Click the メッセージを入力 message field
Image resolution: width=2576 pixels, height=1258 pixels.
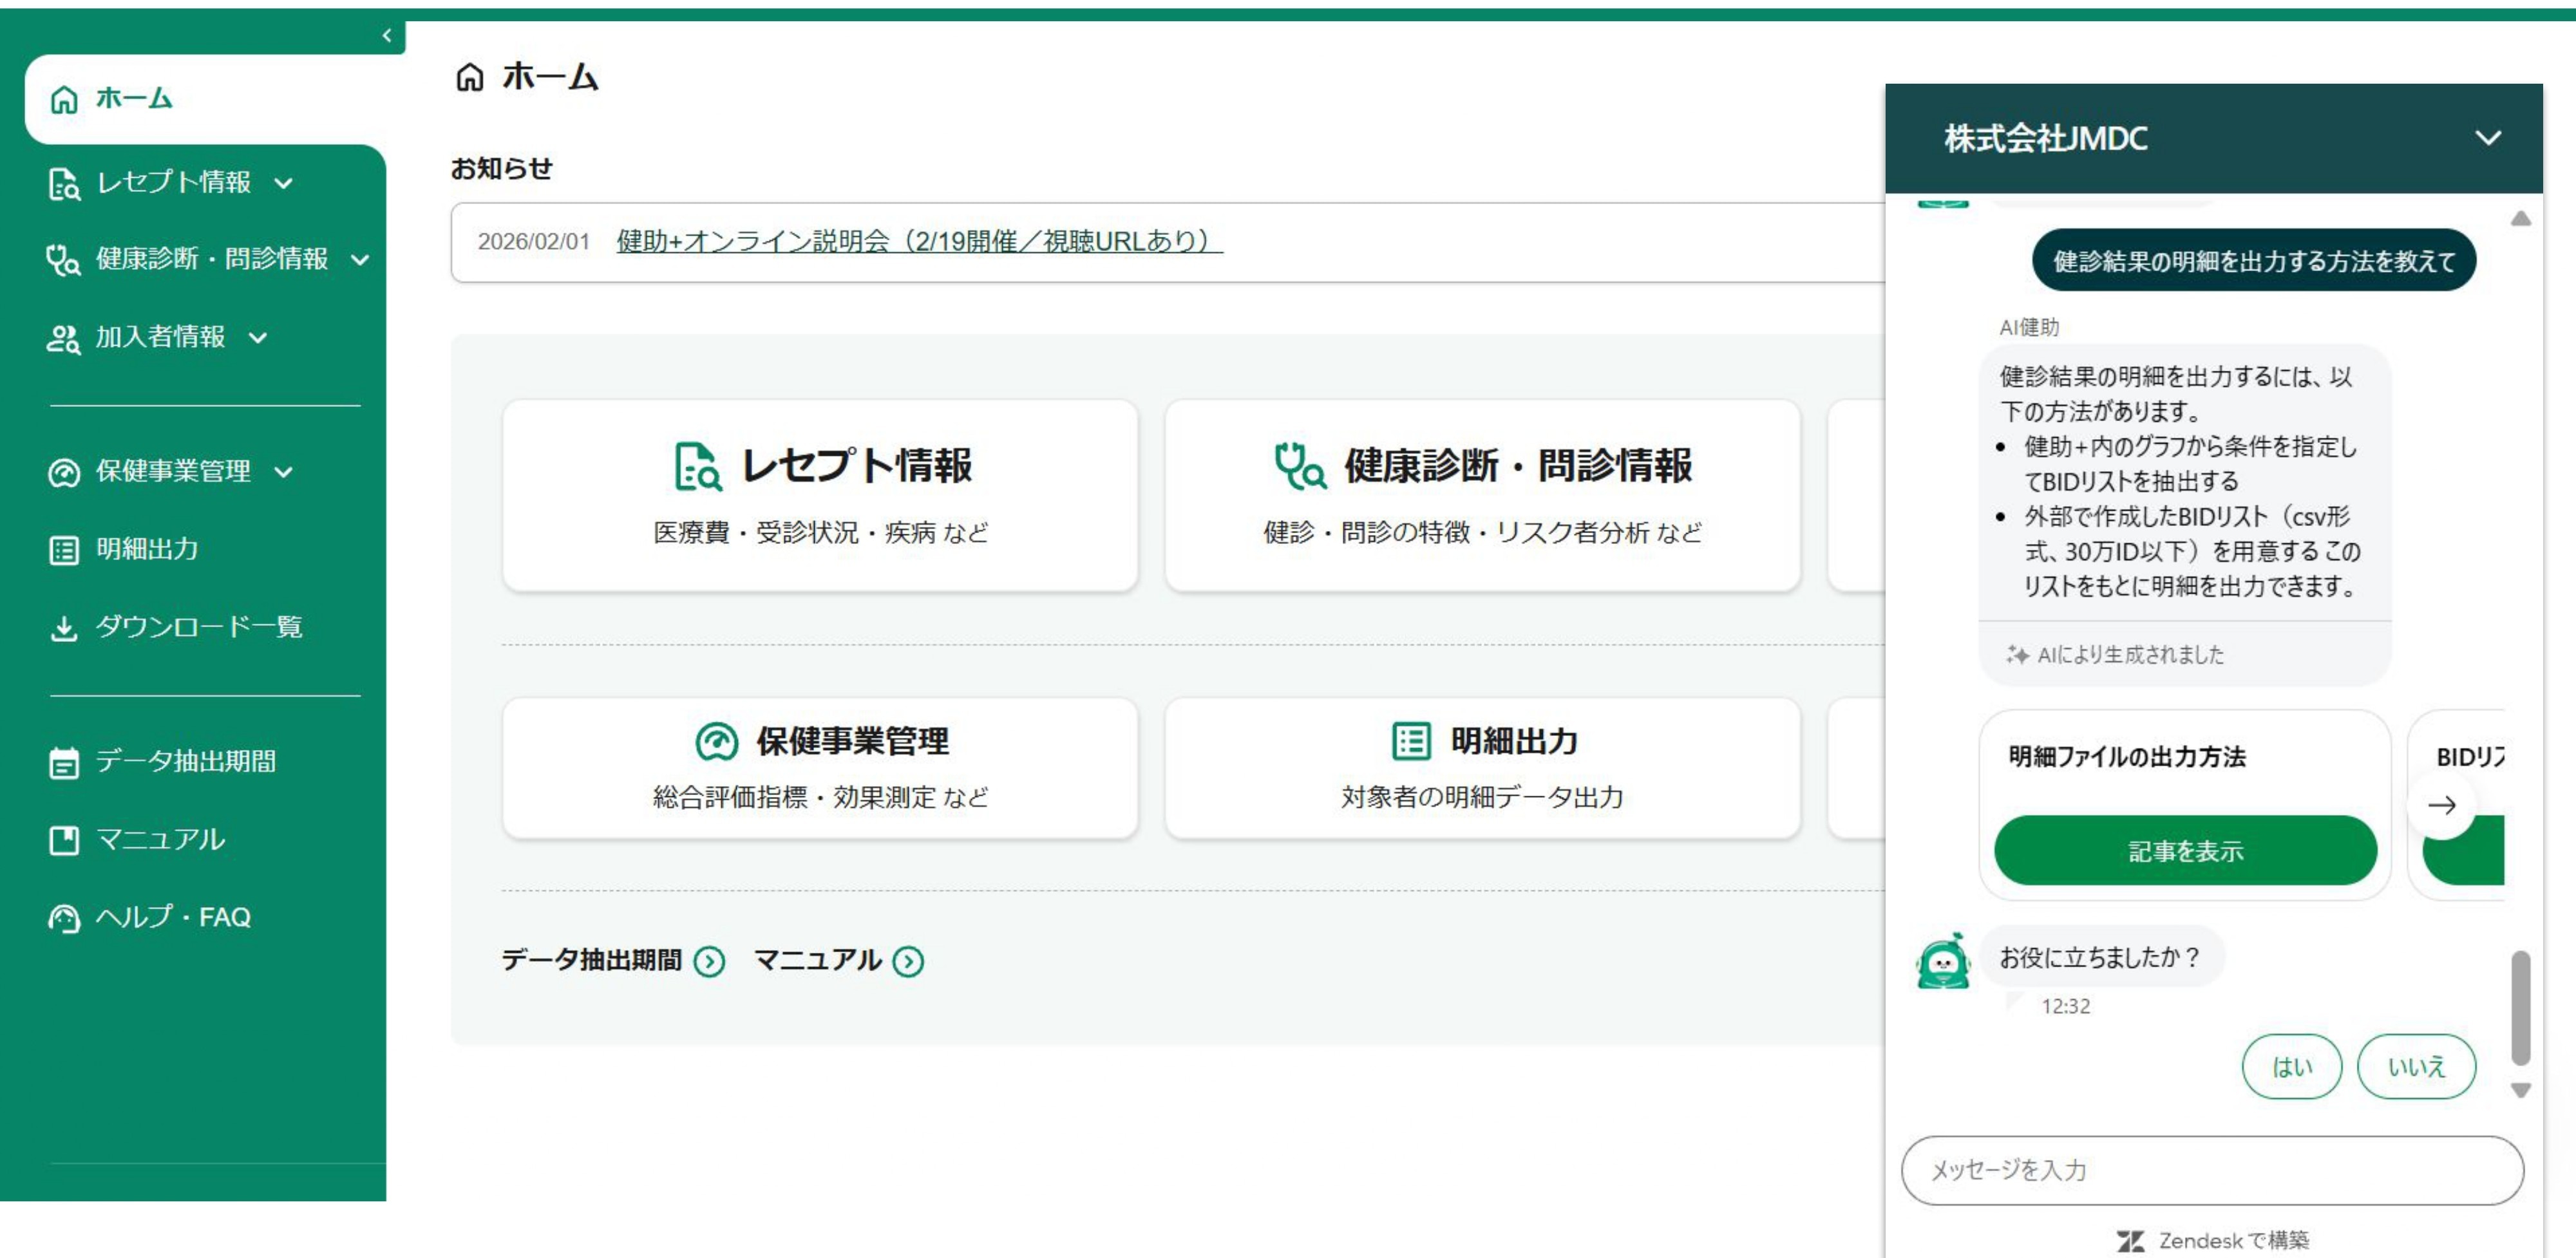click(x=2211, y=1169)
